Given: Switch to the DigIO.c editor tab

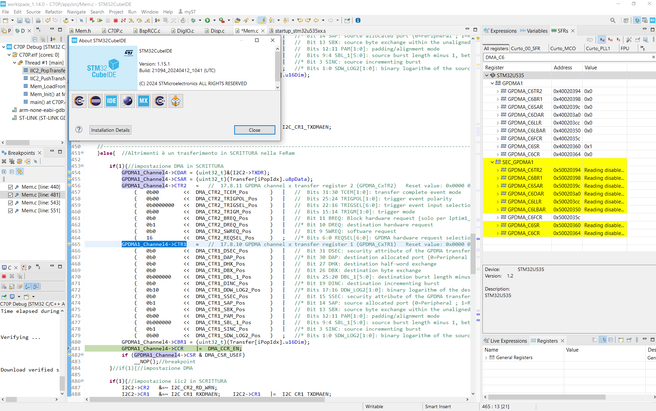Looking at the screenshot, I should [x=182, y=31].
